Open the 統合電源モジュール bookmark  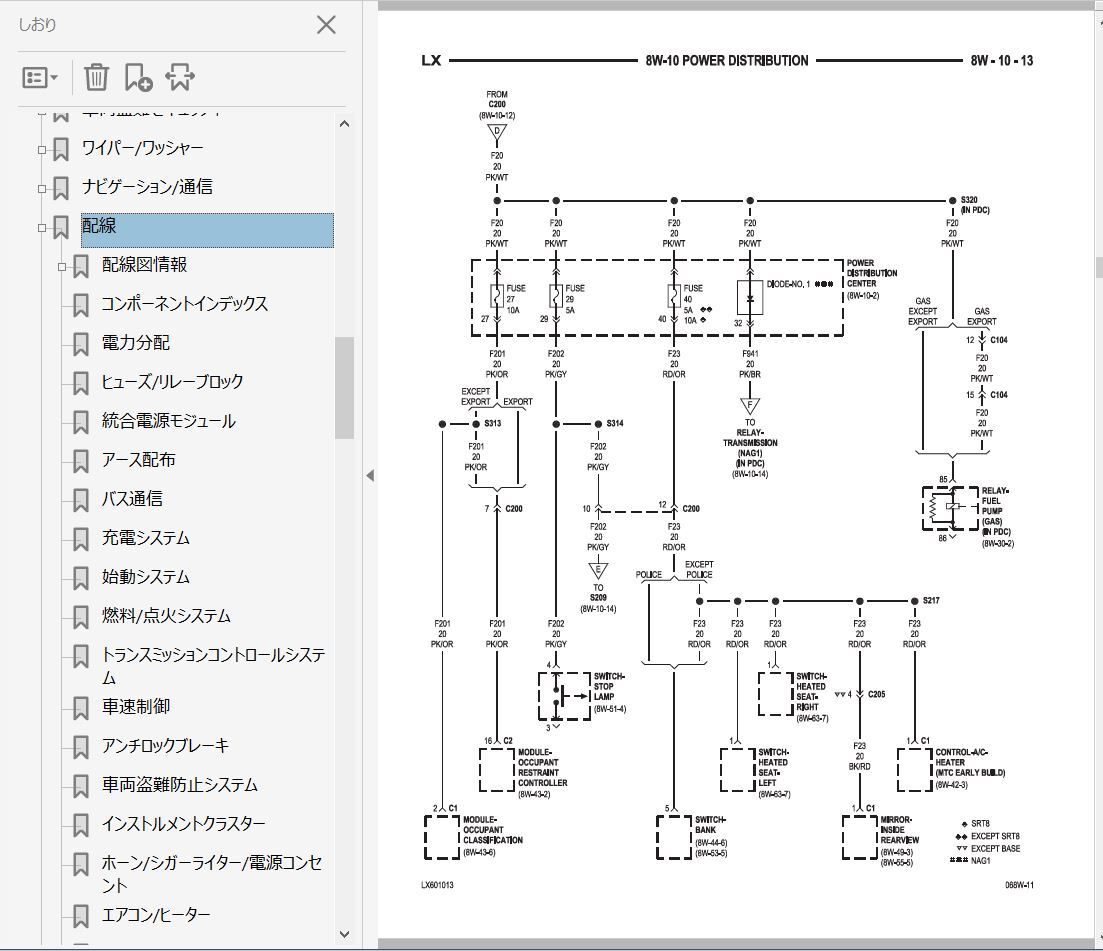pos(169,421)
